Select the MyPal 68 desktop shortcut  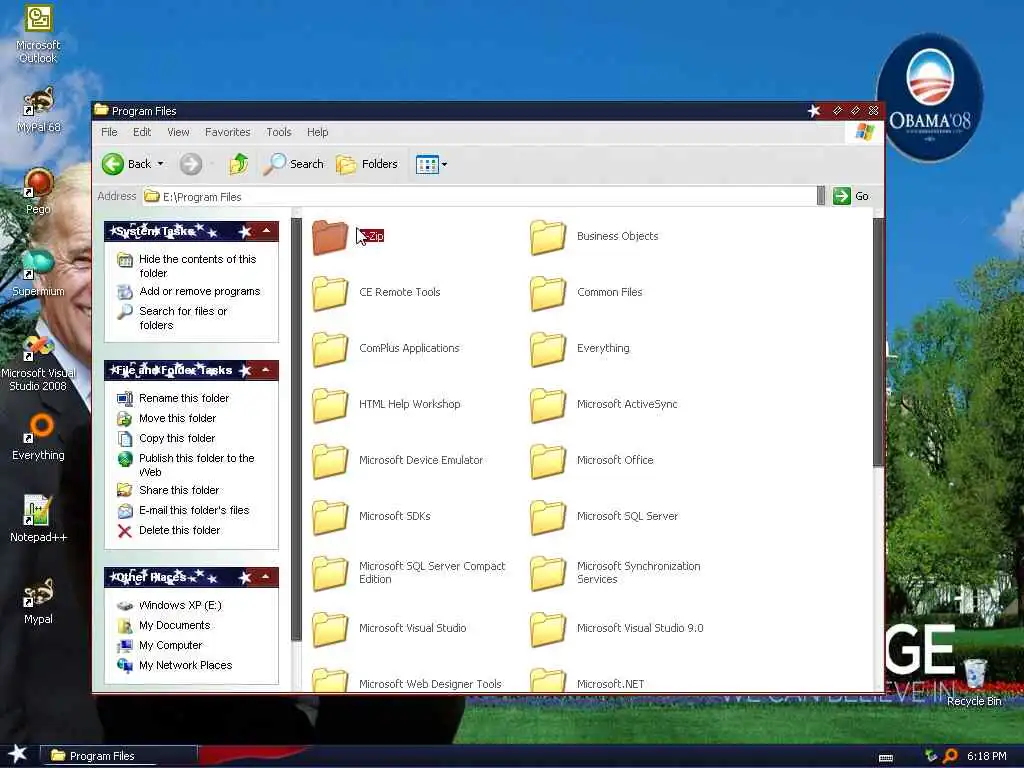39,110
